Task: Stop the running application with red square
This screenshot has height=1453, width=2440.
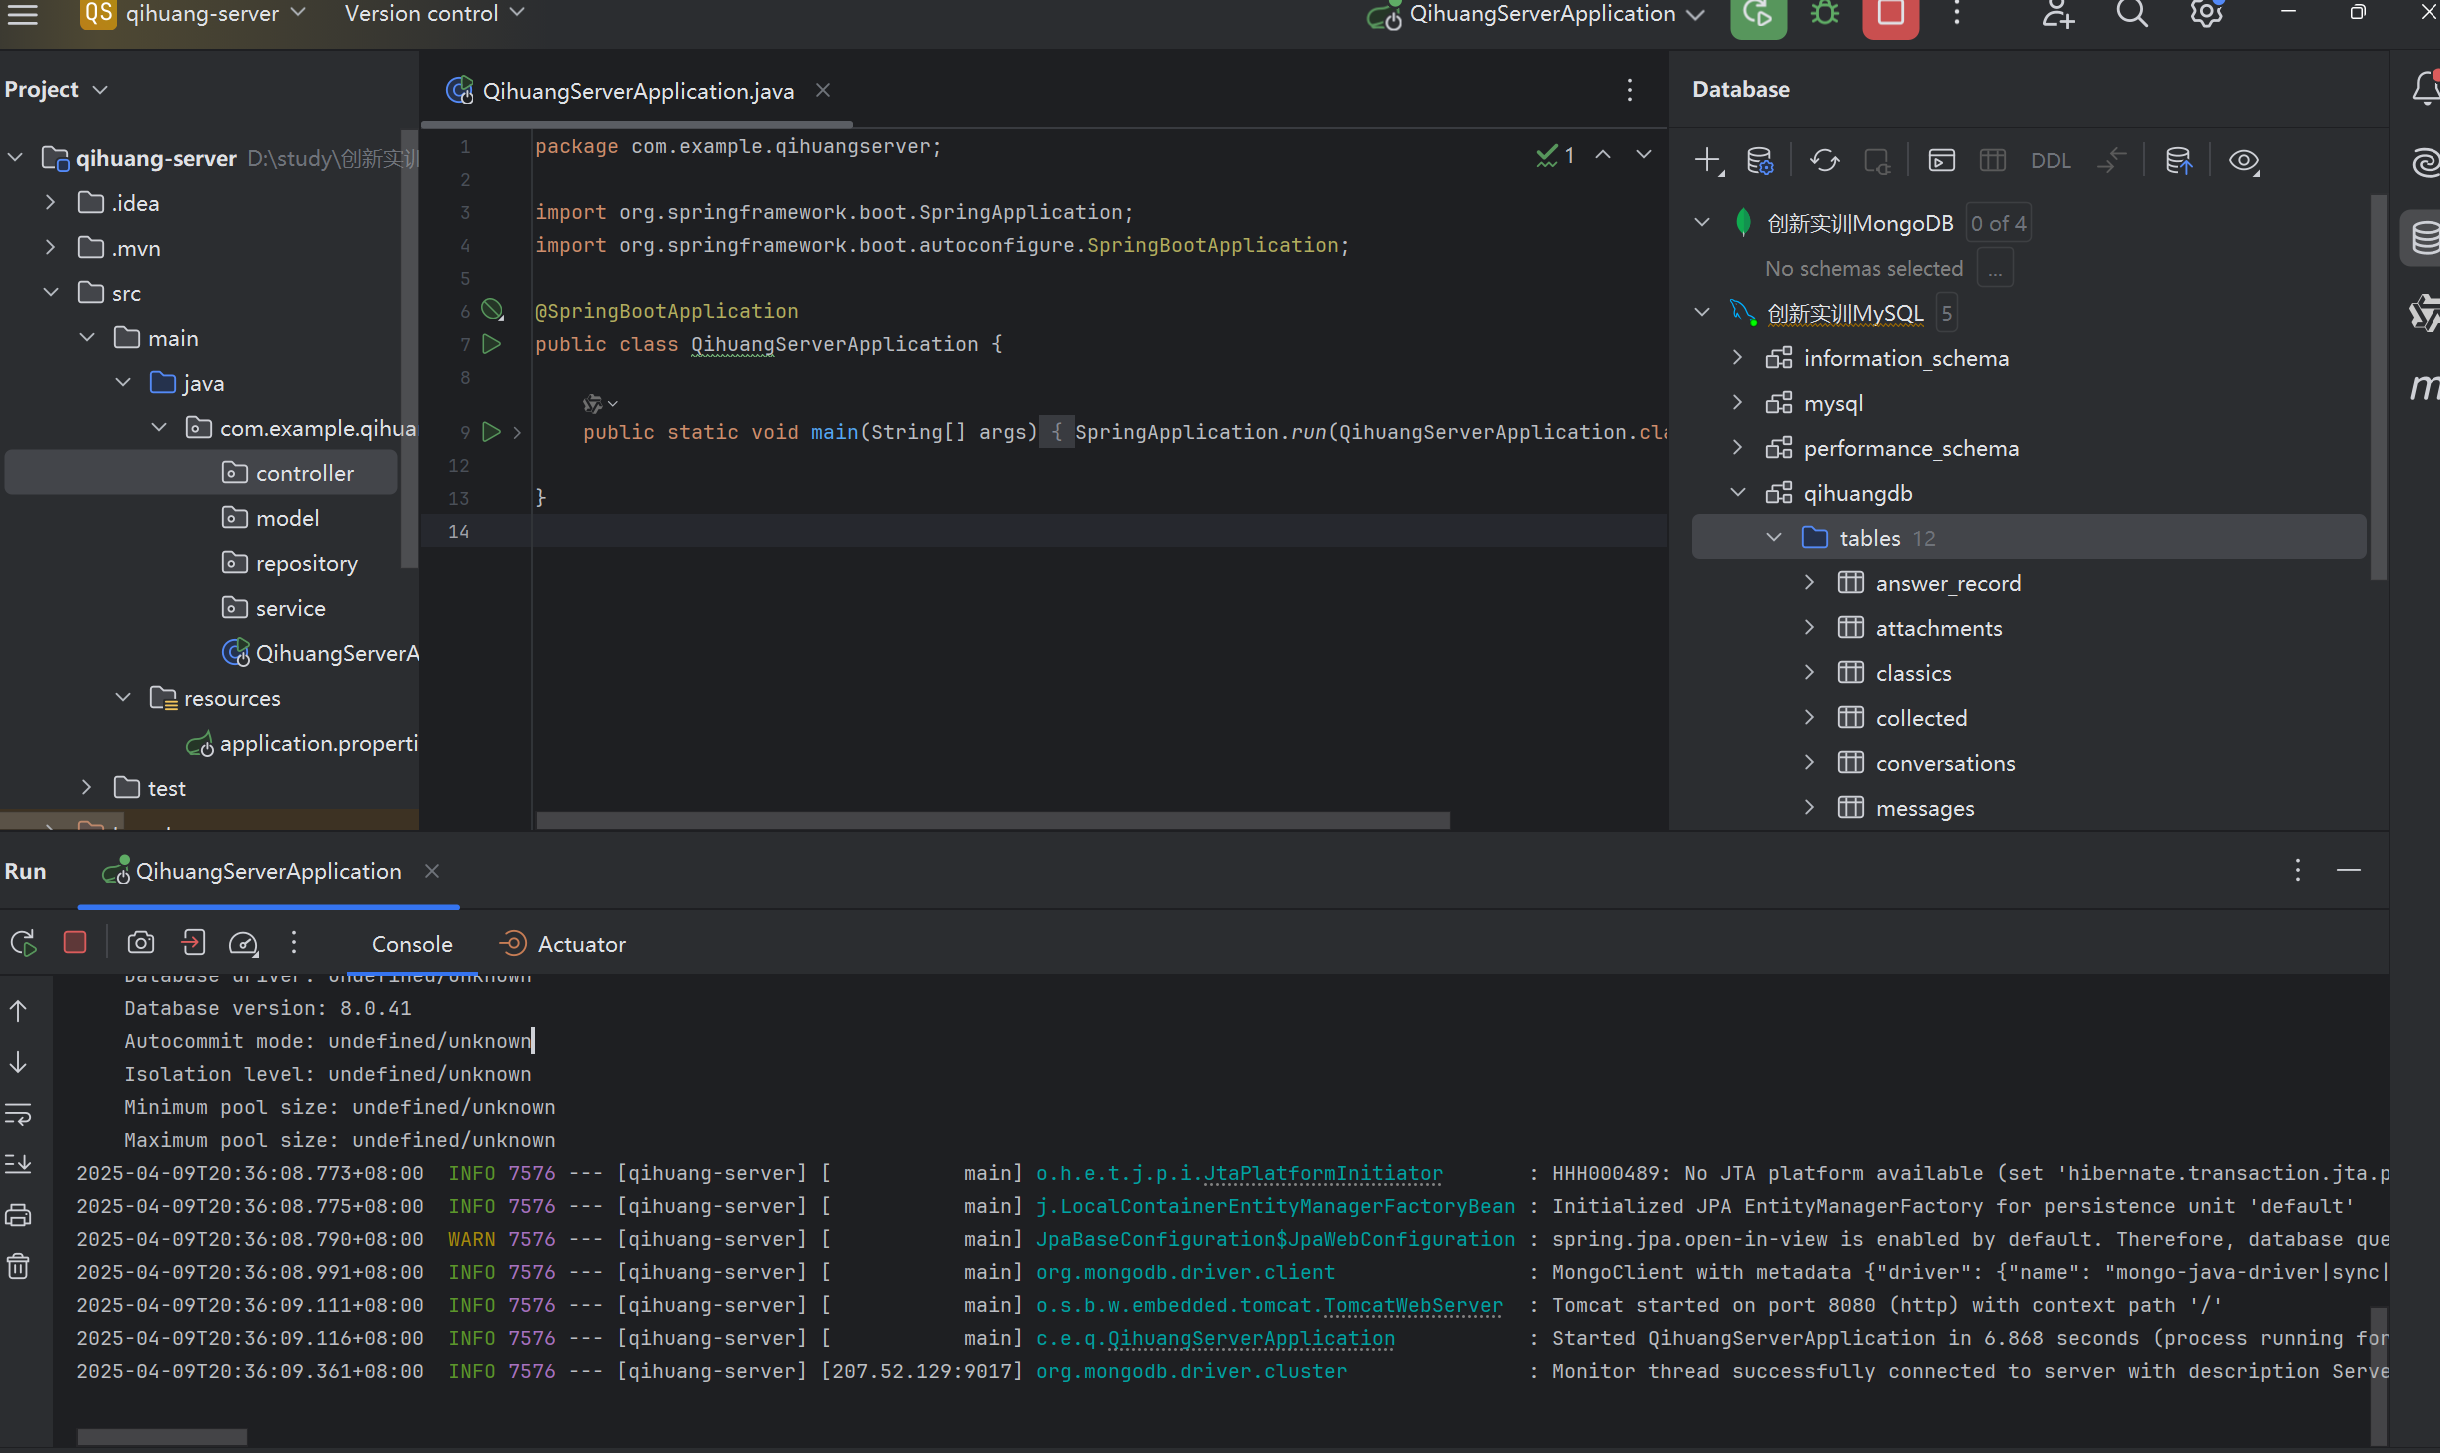Action: pyautogui.click(x=1889, y=14)
